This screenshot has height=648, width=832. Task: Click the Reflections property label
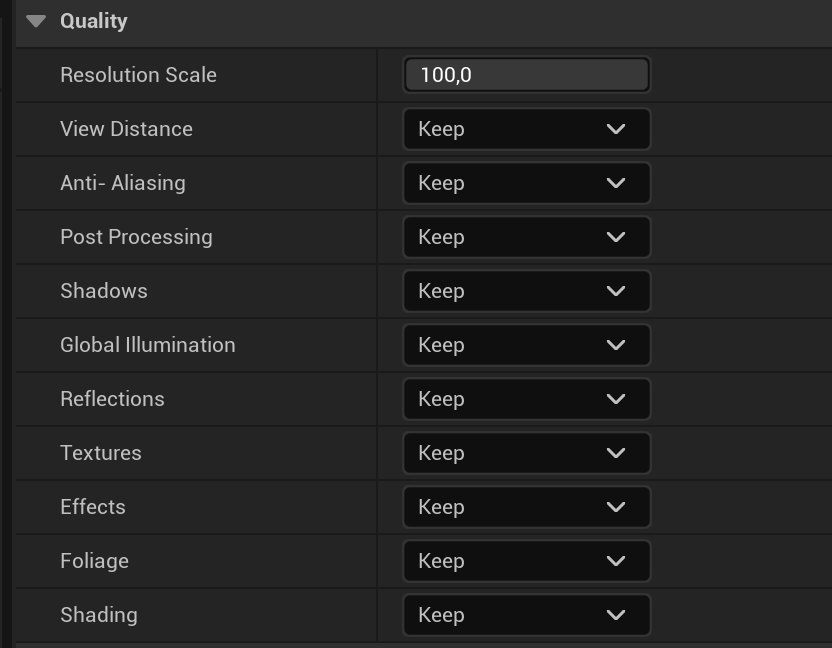coord(112,399)
